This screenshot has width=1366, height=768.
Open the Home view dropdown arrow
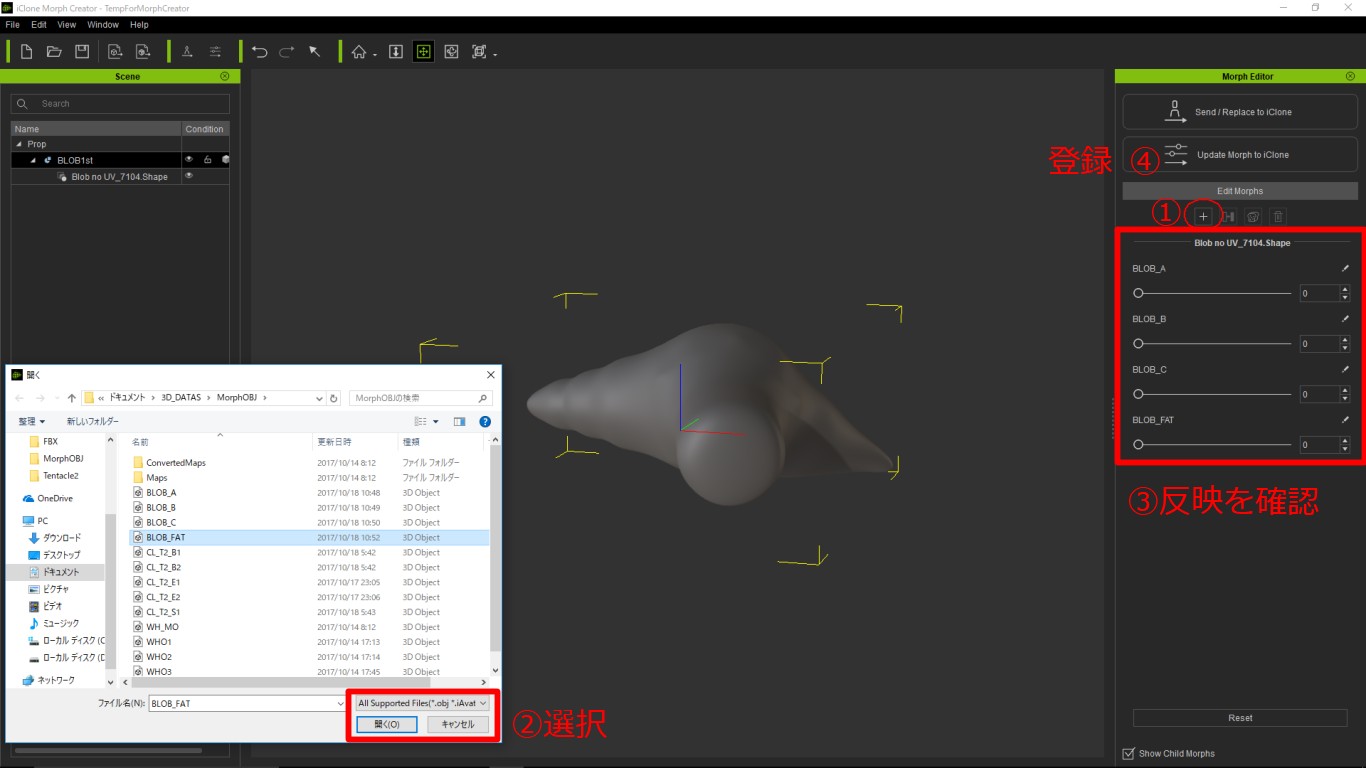click(x=375, y=55)
